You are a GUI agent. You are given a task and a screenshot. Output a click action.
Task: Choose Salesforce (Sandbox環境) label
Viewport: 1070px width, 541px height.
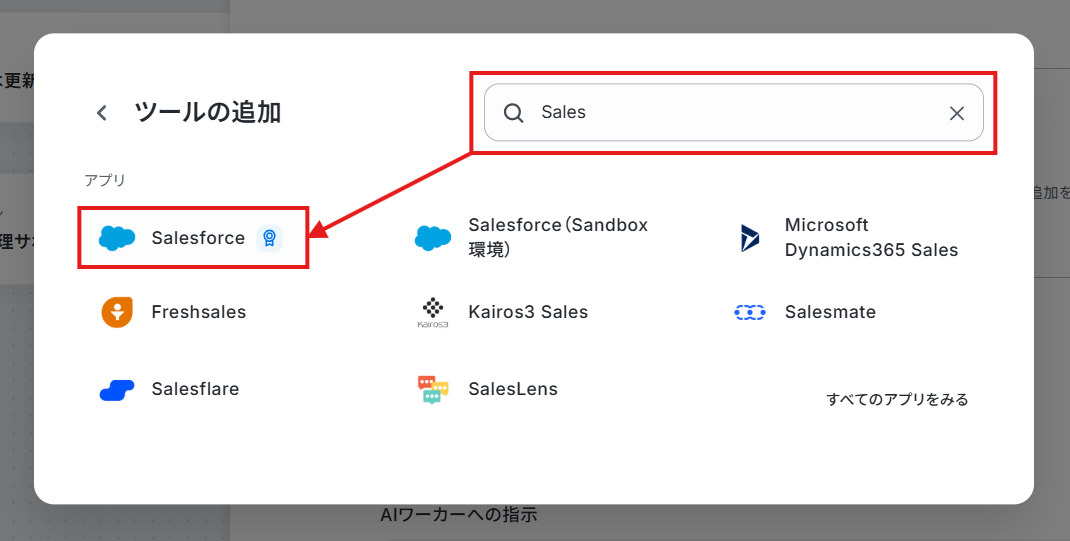(x=558, y=237)
